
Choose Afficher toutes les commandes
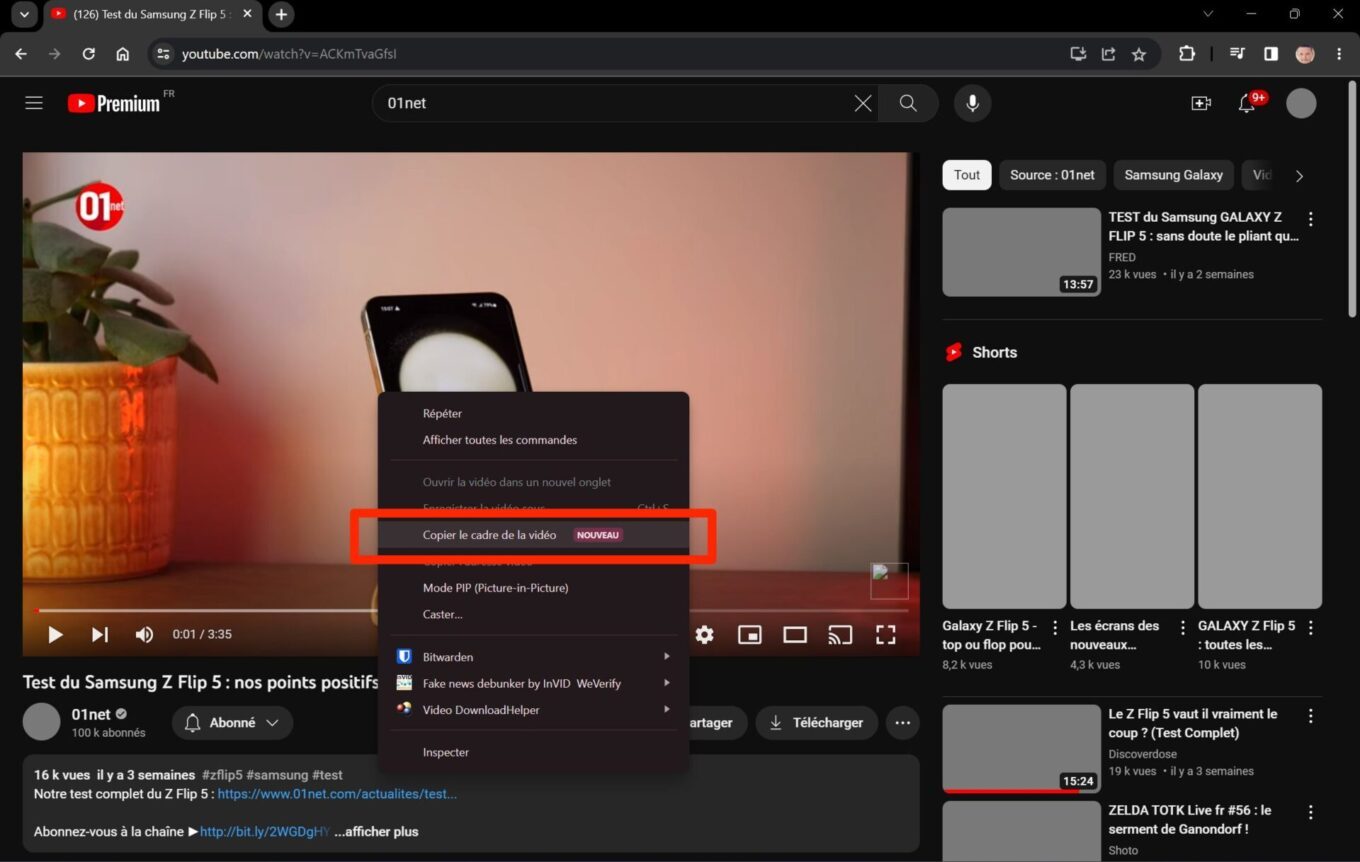click(534, 440)
